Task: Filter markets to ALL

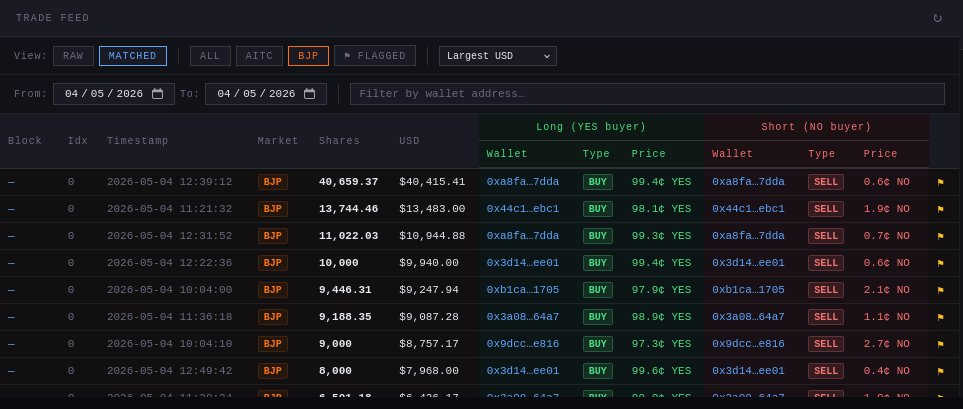Action: (x=210, y=56)
